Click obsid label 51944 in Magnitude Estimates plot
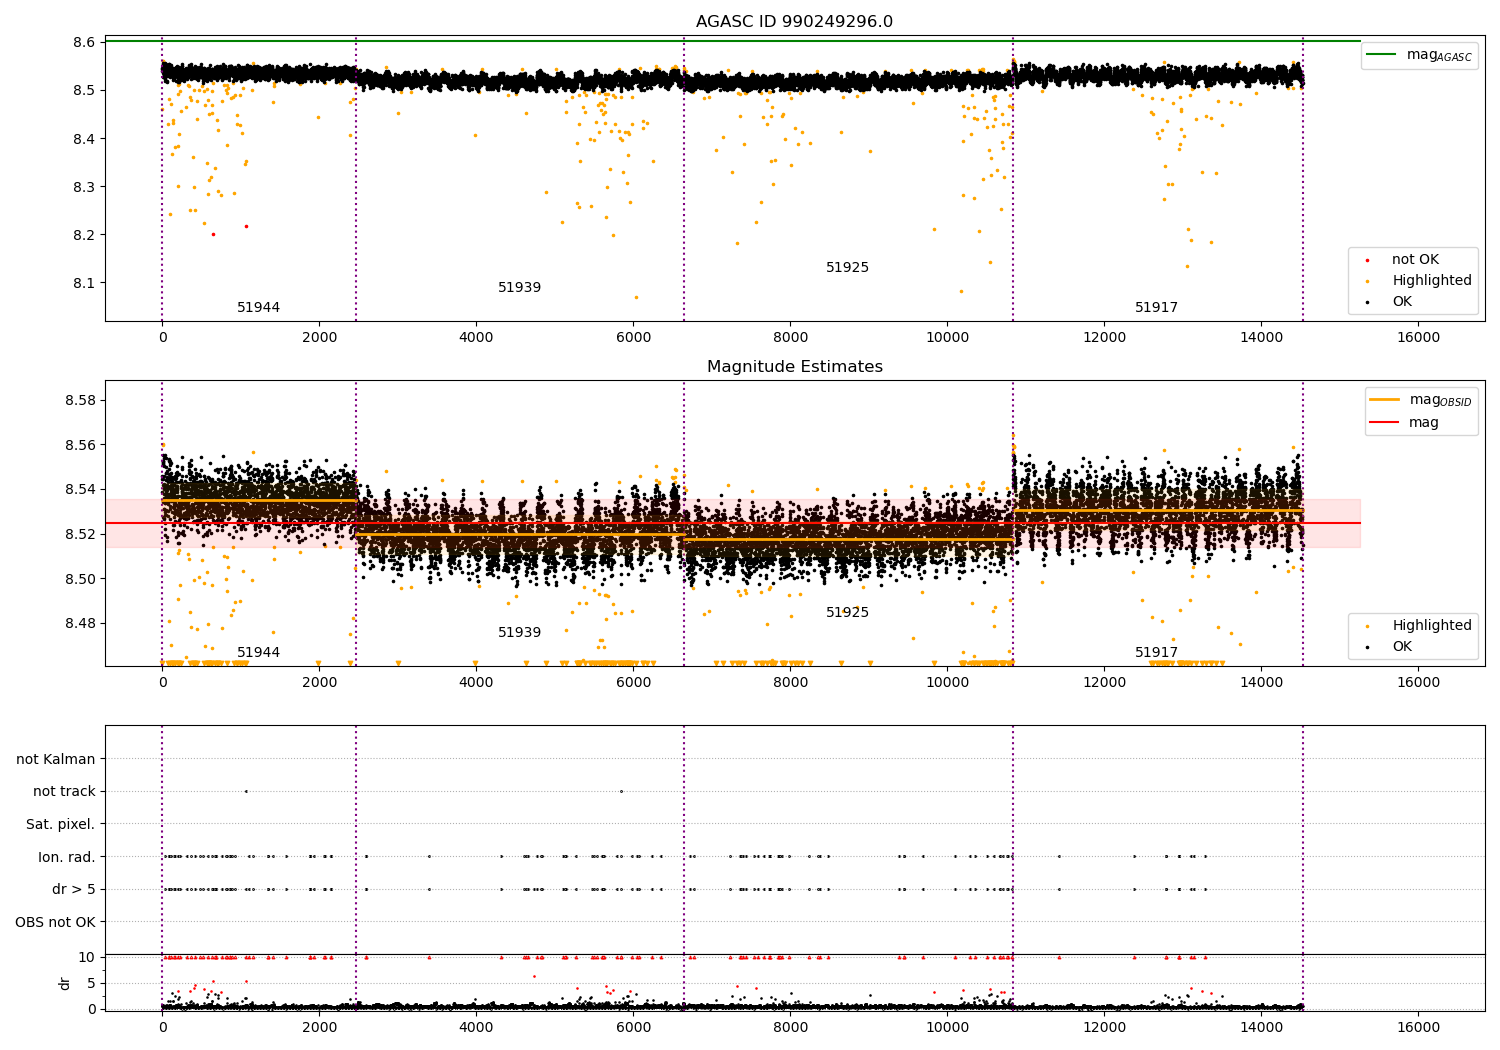Screen dimensions: 1500x1050 pyautogui.click(x=258, y=653)
